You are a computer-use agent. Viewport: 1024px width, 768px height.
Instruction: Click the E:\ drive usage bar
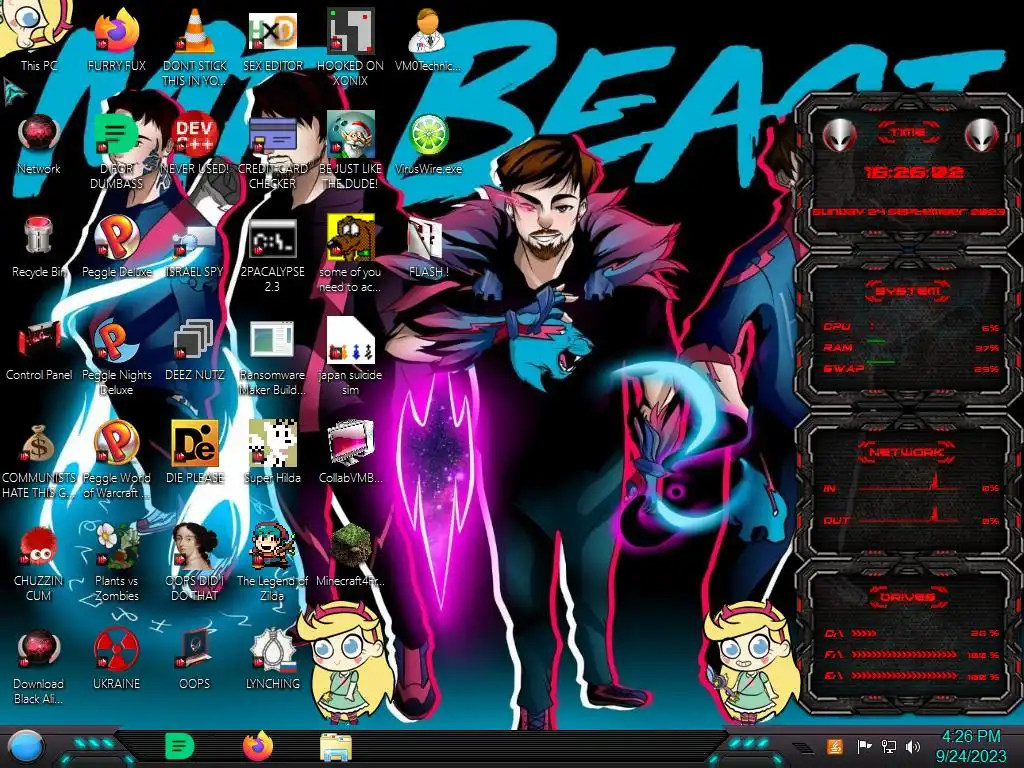pyautogui.click(x=912, y=676)
